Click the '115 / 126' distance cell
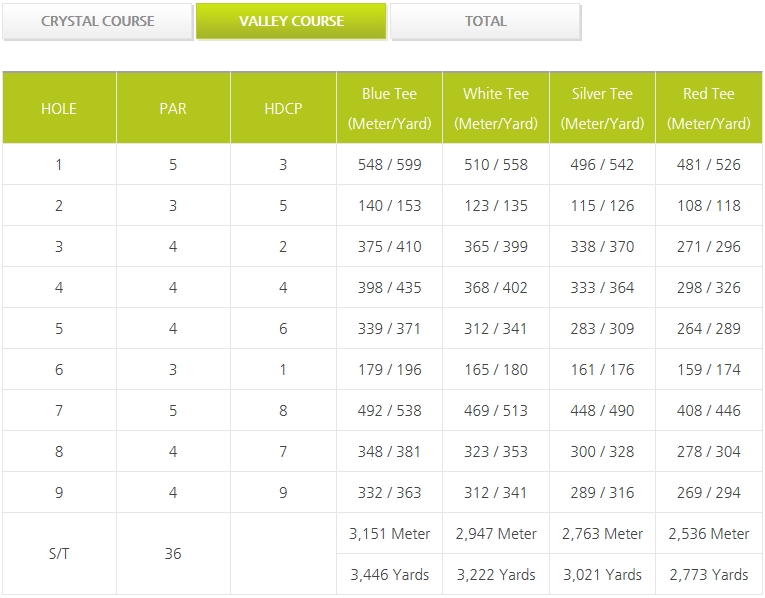 [x=602, y=206]
